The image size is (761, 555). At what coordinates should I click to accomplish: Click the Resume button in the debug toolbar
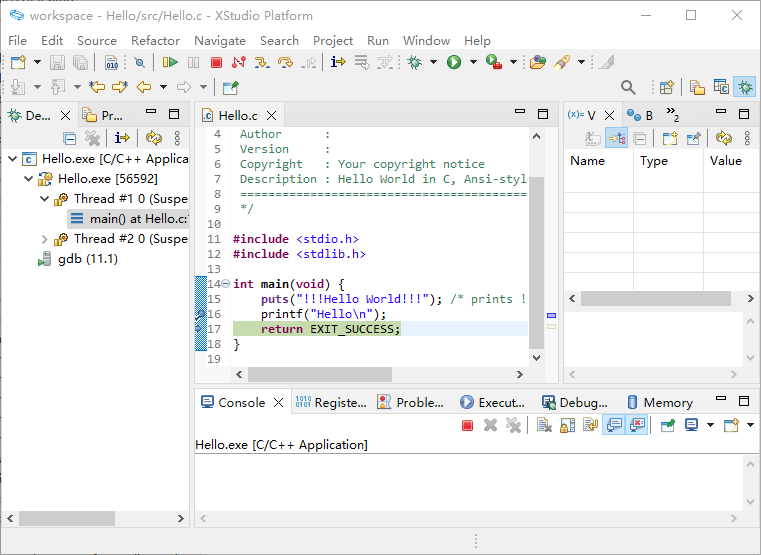(x=170, y=62)
